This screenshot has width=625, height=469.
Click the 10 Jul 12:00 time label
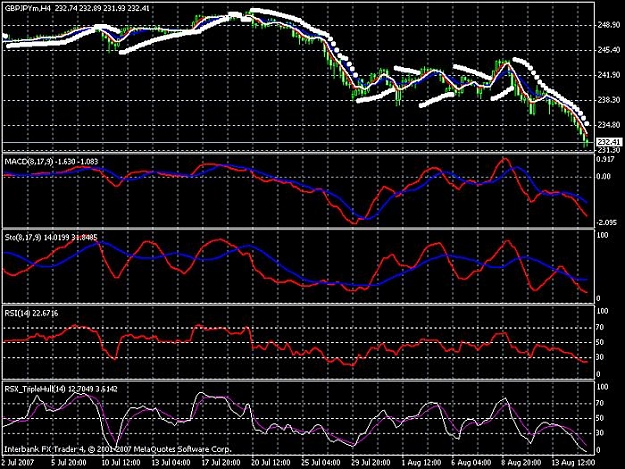click(121, 463)
